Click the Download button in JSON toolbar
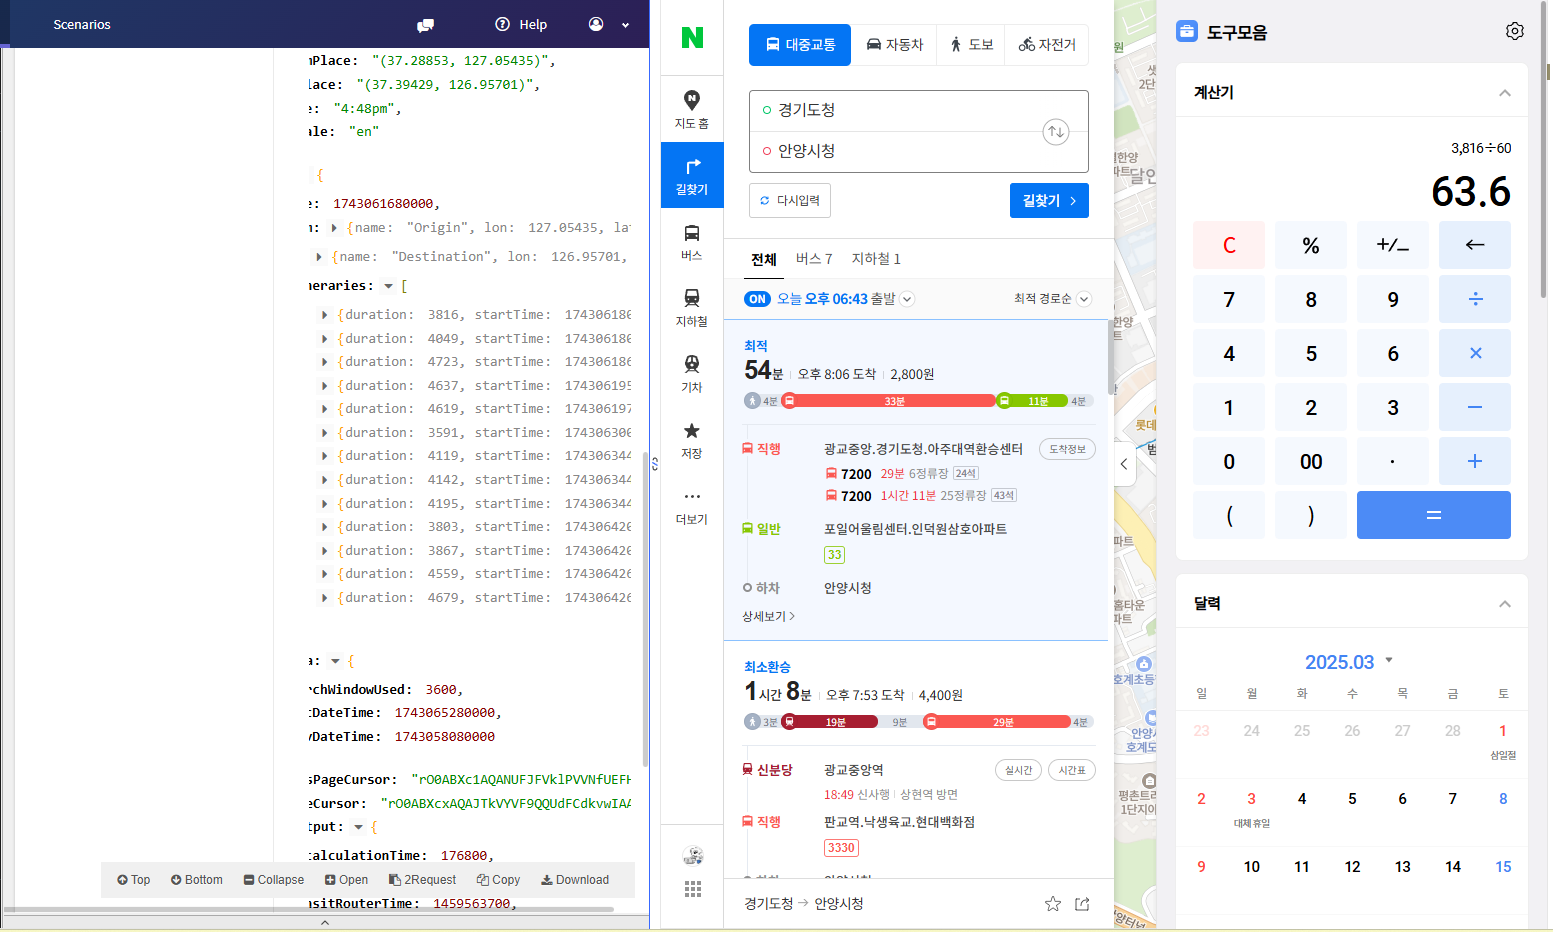 (575, 880)
